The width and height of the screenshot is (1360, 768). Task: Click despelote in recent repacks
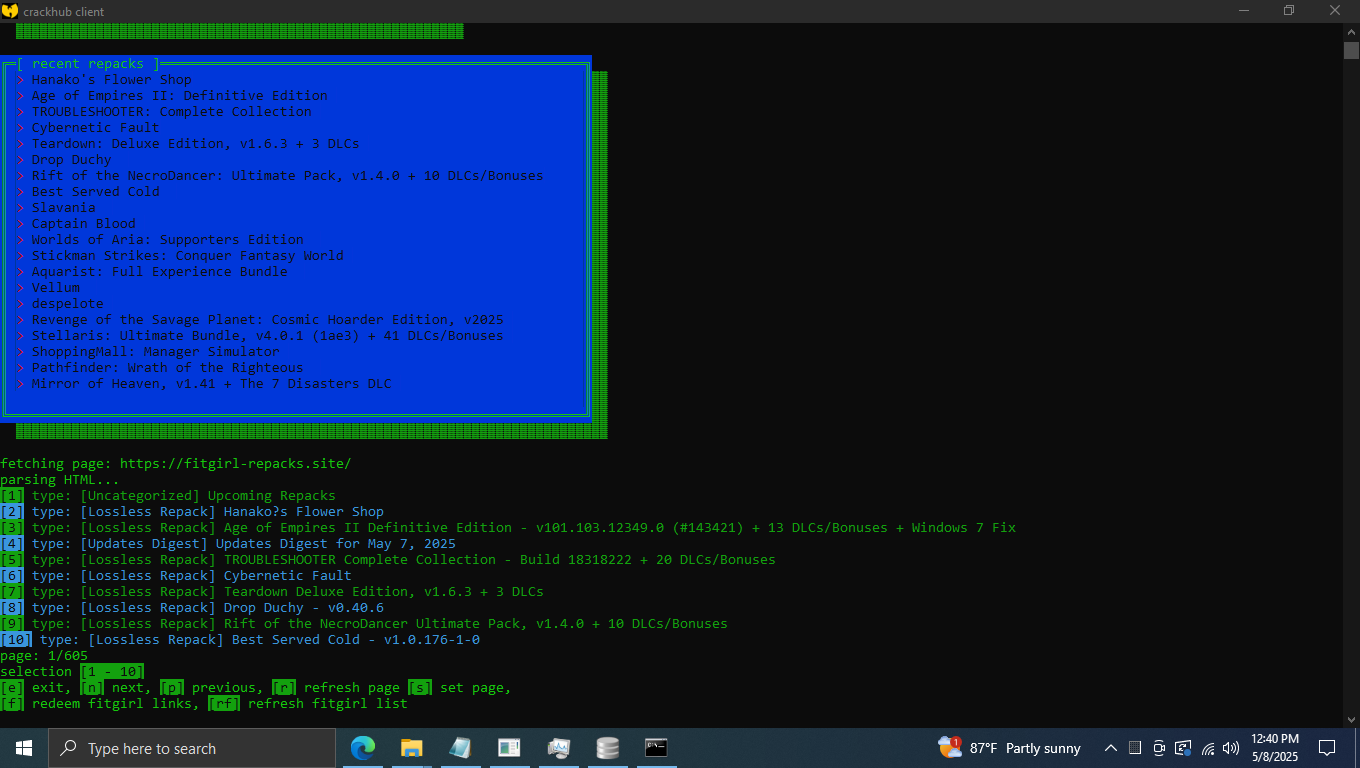(x=67, y=303)
